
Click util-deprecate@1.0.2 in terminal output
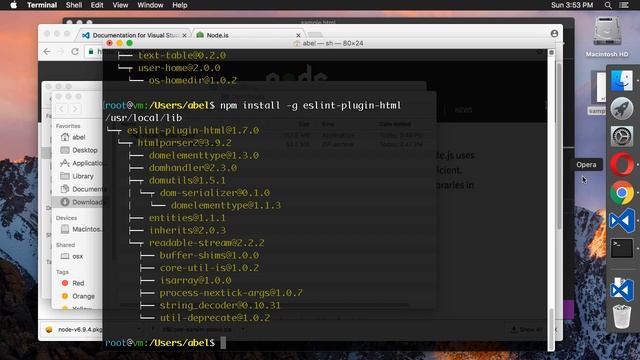(215, 318)
